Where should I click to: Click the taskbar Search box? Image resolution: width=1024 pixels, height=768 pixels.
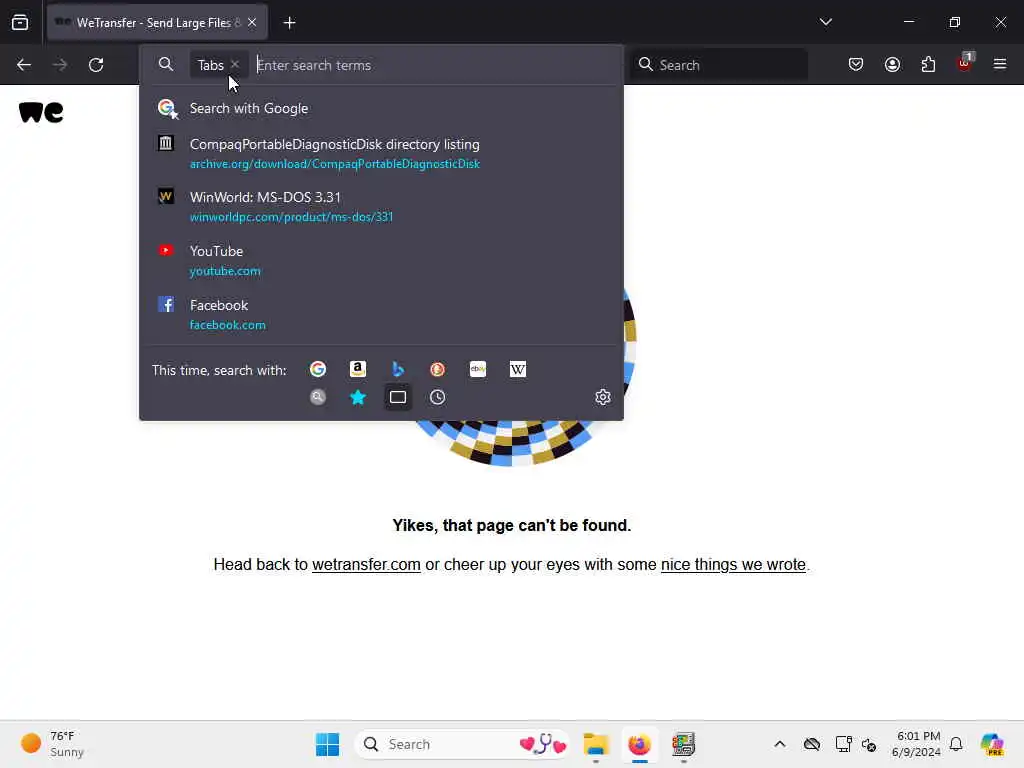(462, 744)
